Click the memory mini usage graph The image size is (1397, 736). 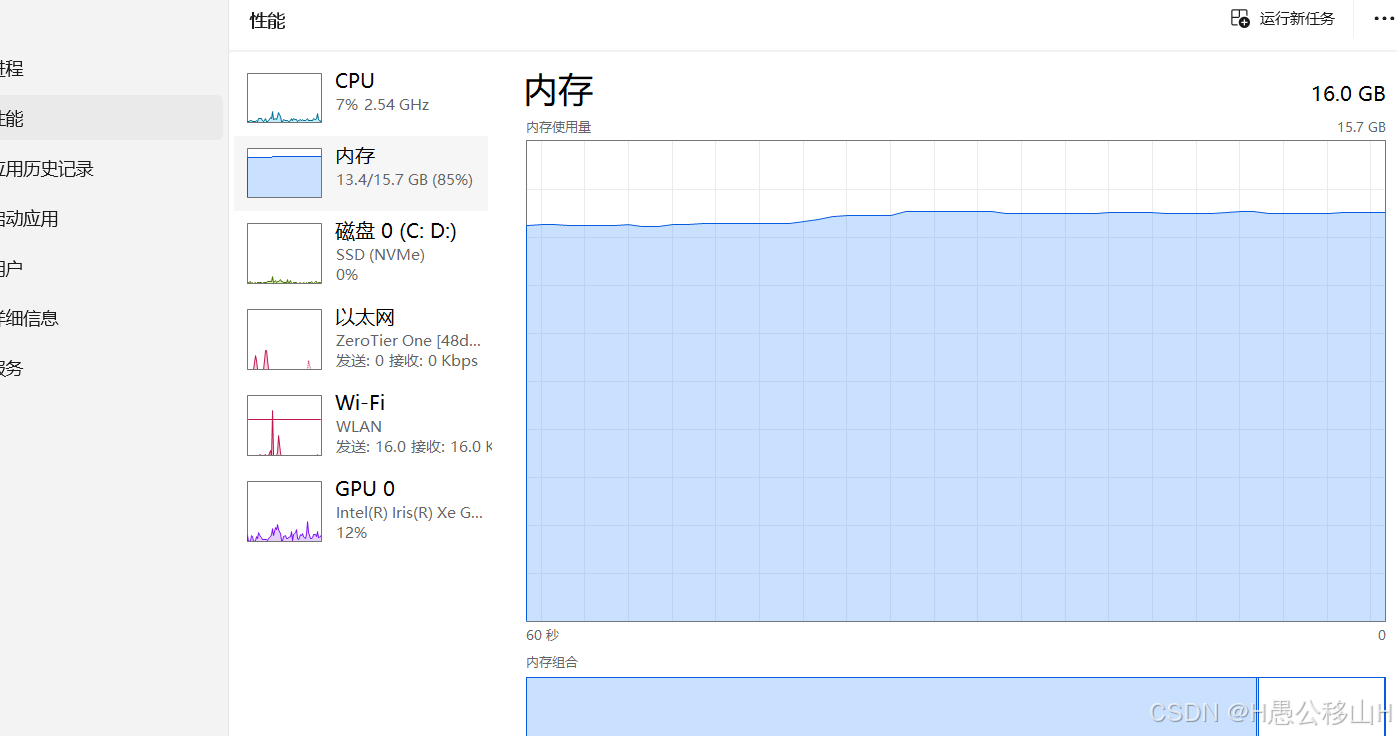pos(285,173)
